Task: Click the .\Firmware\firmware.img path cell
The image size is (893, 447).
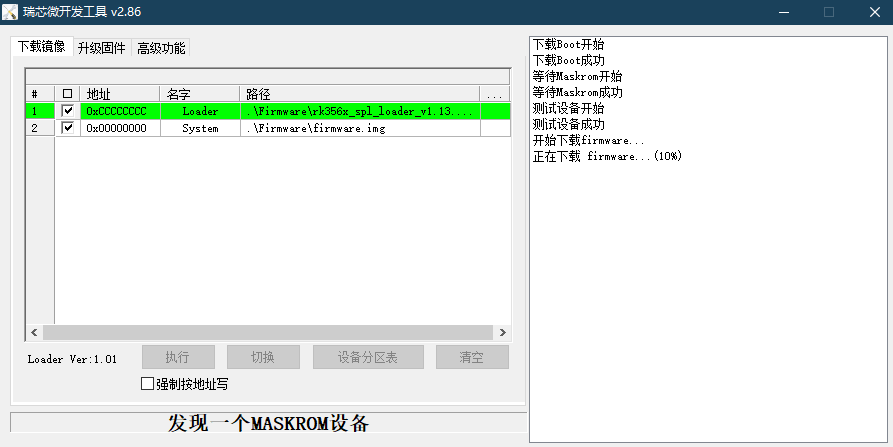Action: tap(360, 128)
